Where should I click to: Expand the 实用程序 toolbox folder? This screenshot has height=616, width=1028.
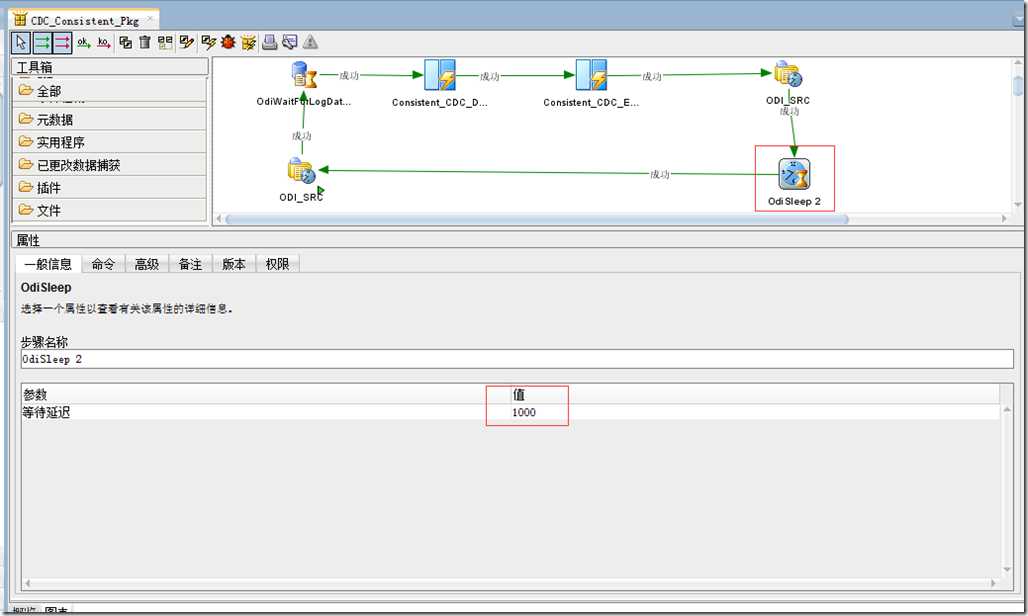pos(109,142)
